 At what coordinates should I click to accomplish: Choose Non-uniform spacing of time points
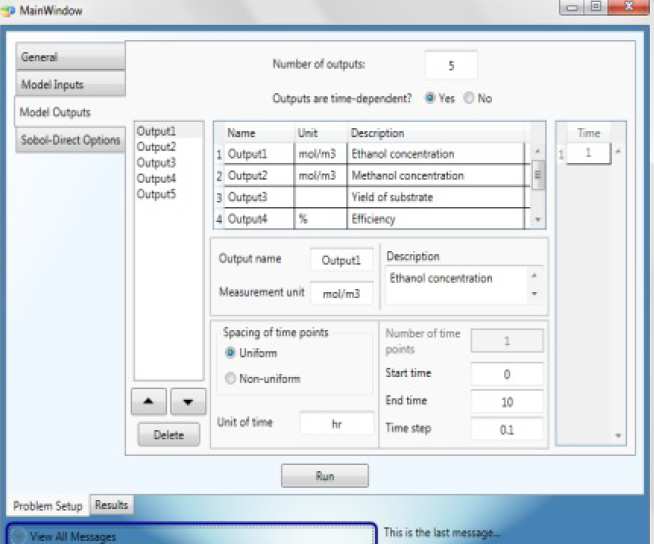(231, 378)
